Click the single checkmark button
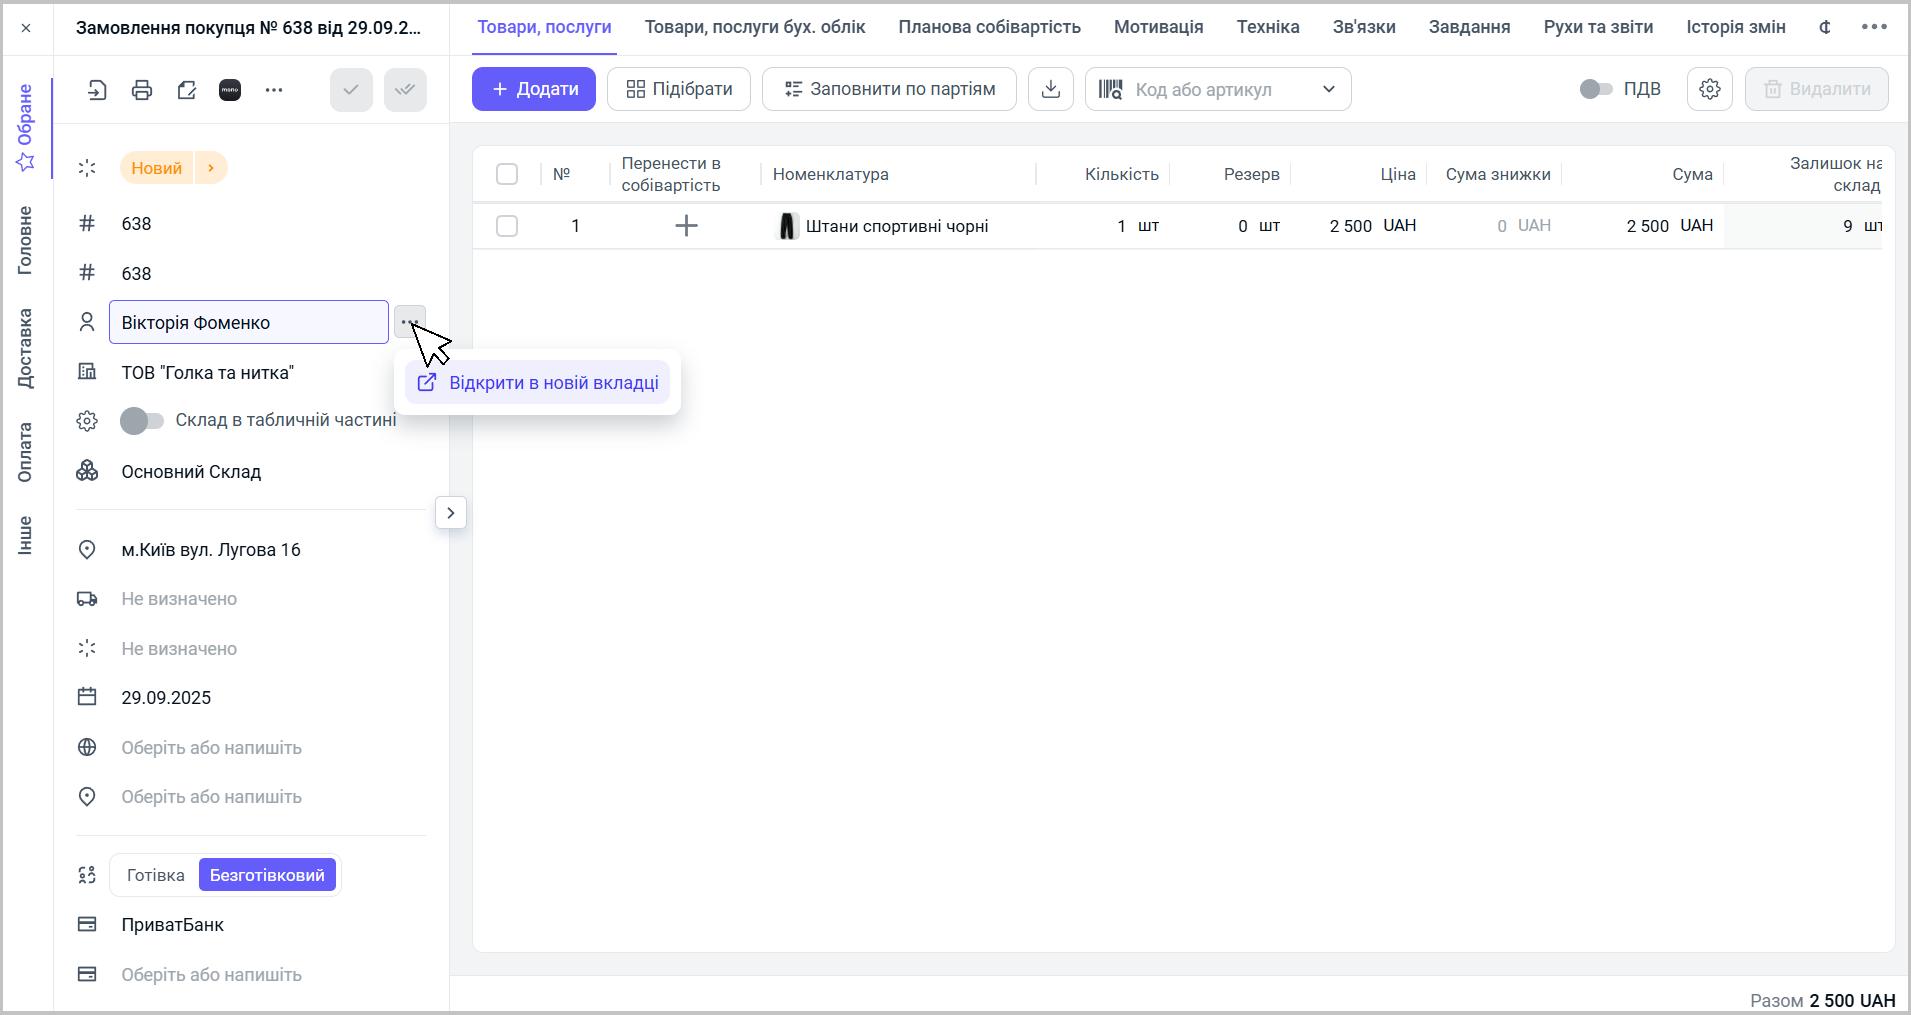Screen dimensions: 1911x1015 [351, 90]
